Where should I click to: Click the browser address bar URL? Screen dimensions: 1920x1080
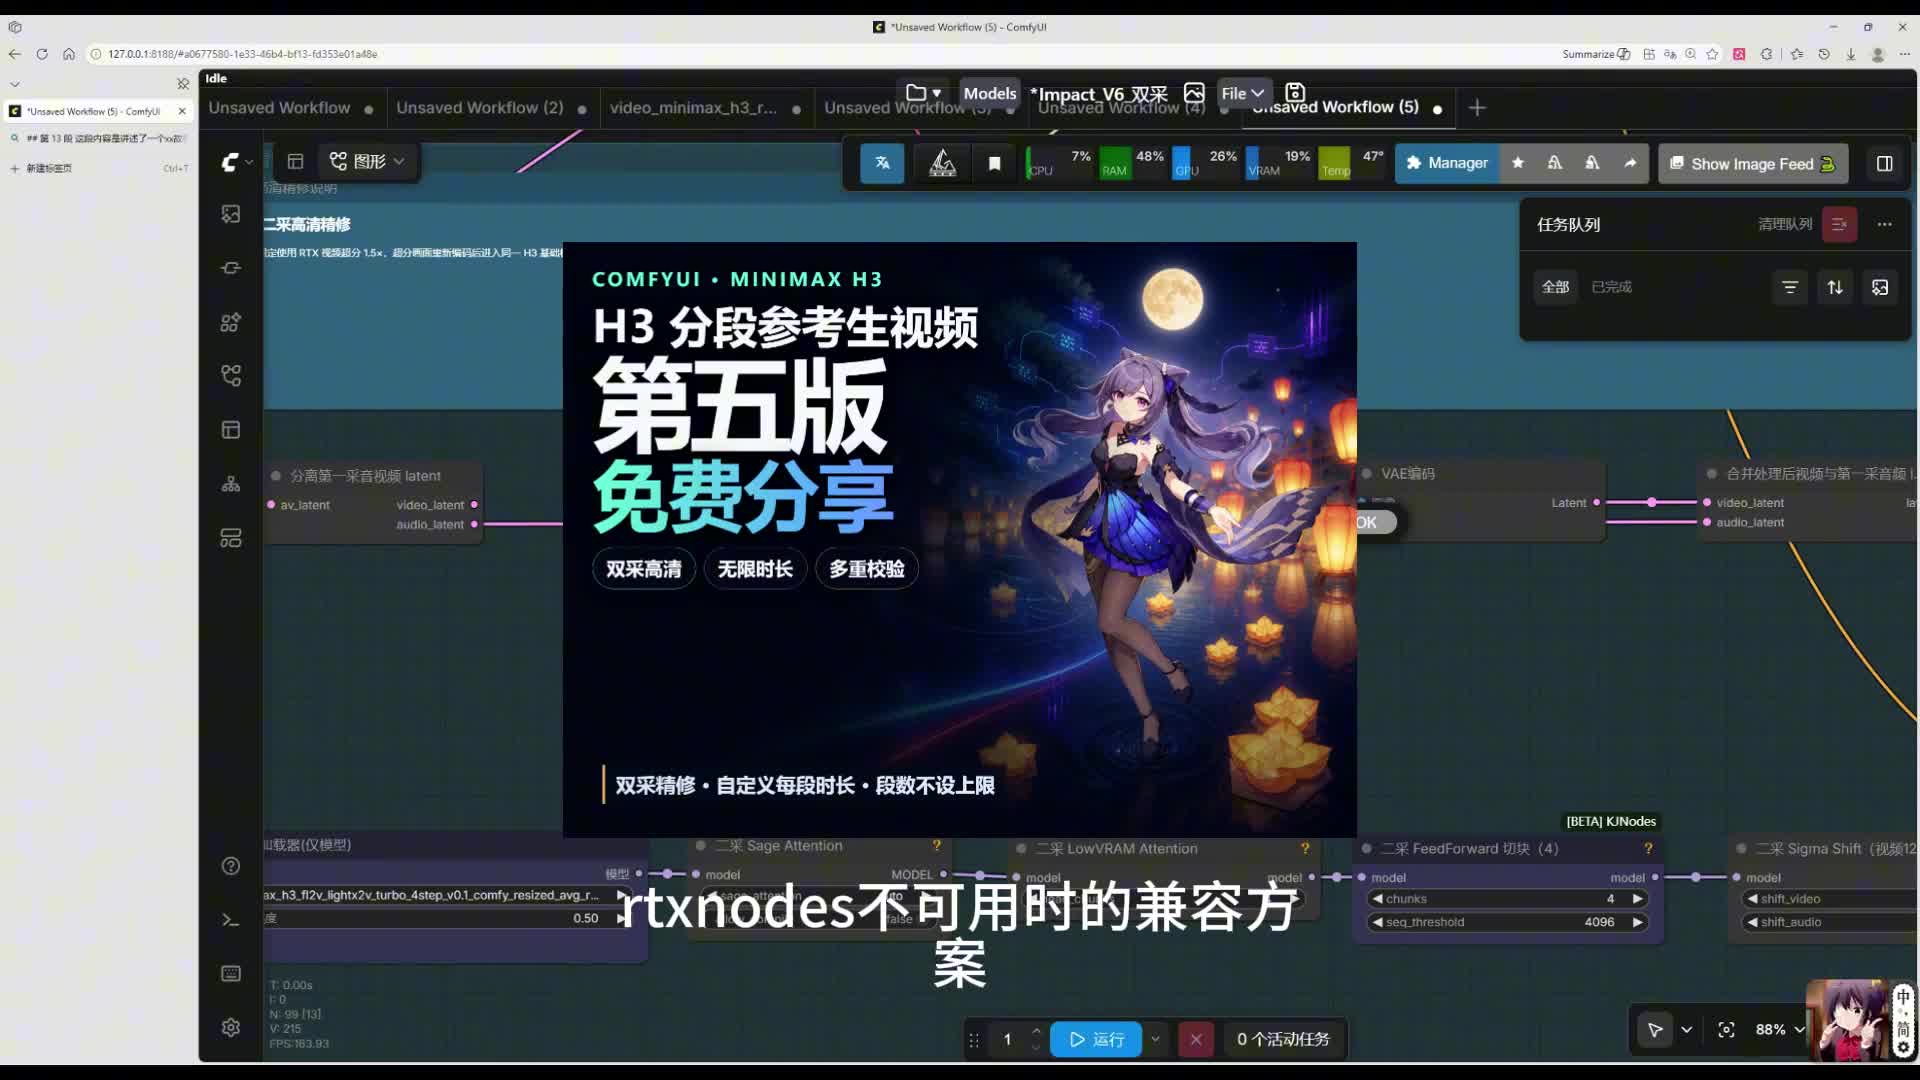243,54
